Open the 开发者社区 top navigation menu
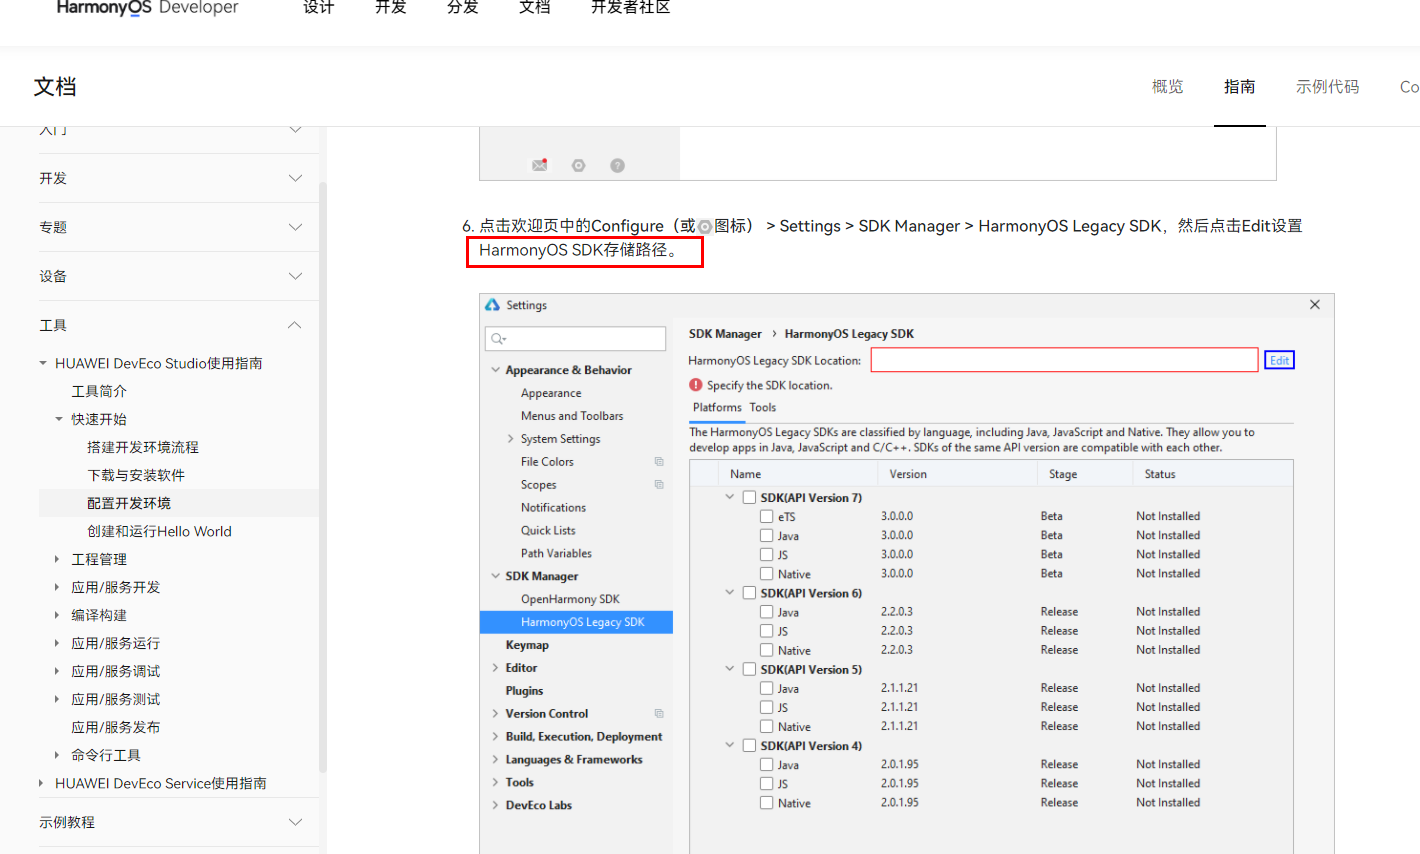The height and width of the screenshot is (854, 1420). click(x=631, y=8)
